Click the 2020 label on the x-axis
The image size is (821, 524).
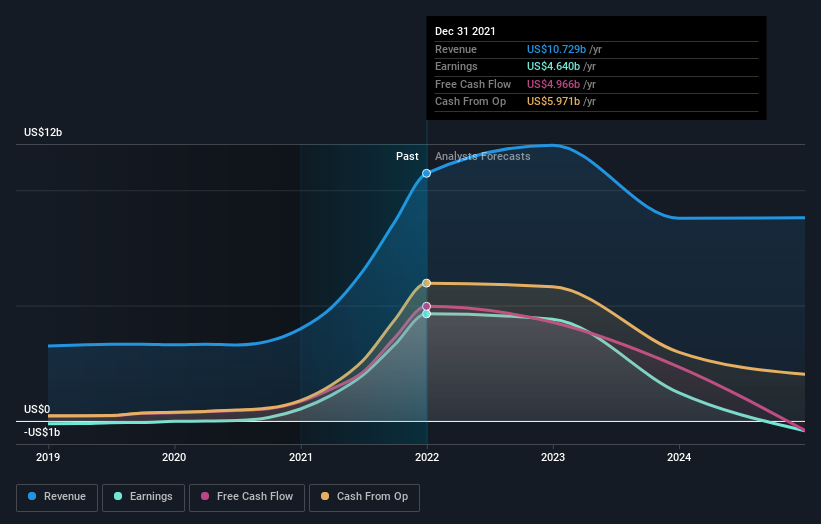click(174, 458)
